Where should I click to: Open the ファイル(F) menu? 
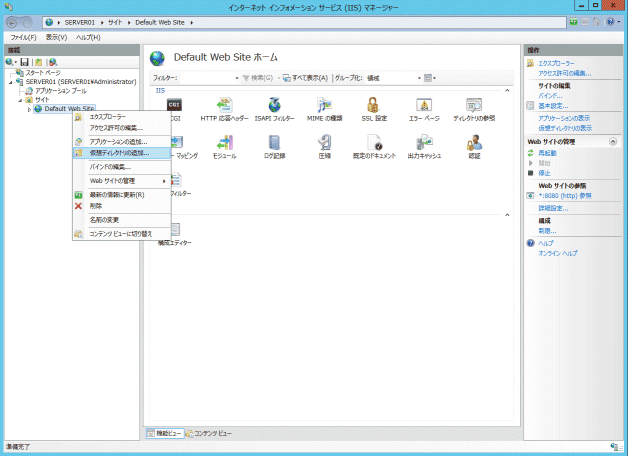[23, 37]
